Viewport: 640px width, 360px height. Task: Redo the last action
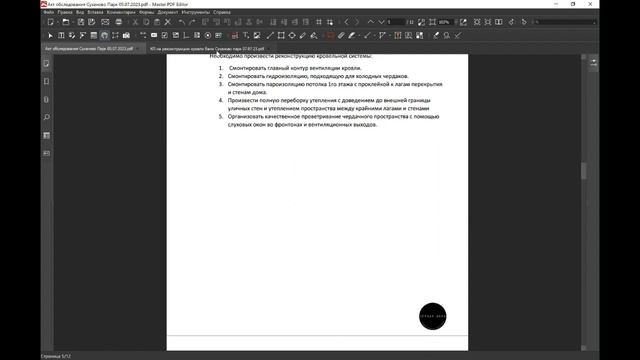pos(192,22)
